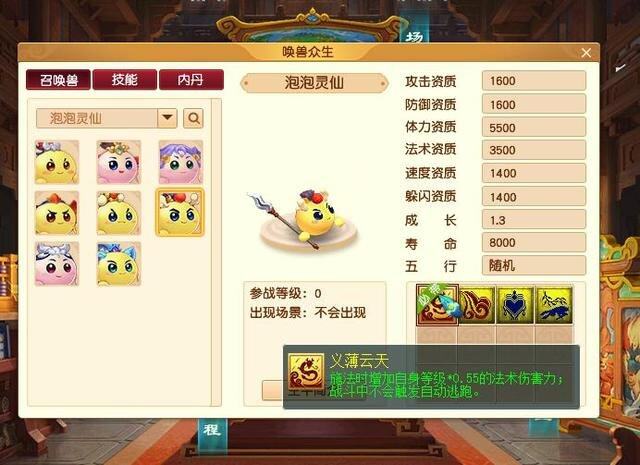This screenshot has height=465, width=640.
Task: Close the 唤兽众生 window
Action: [586, 53]
